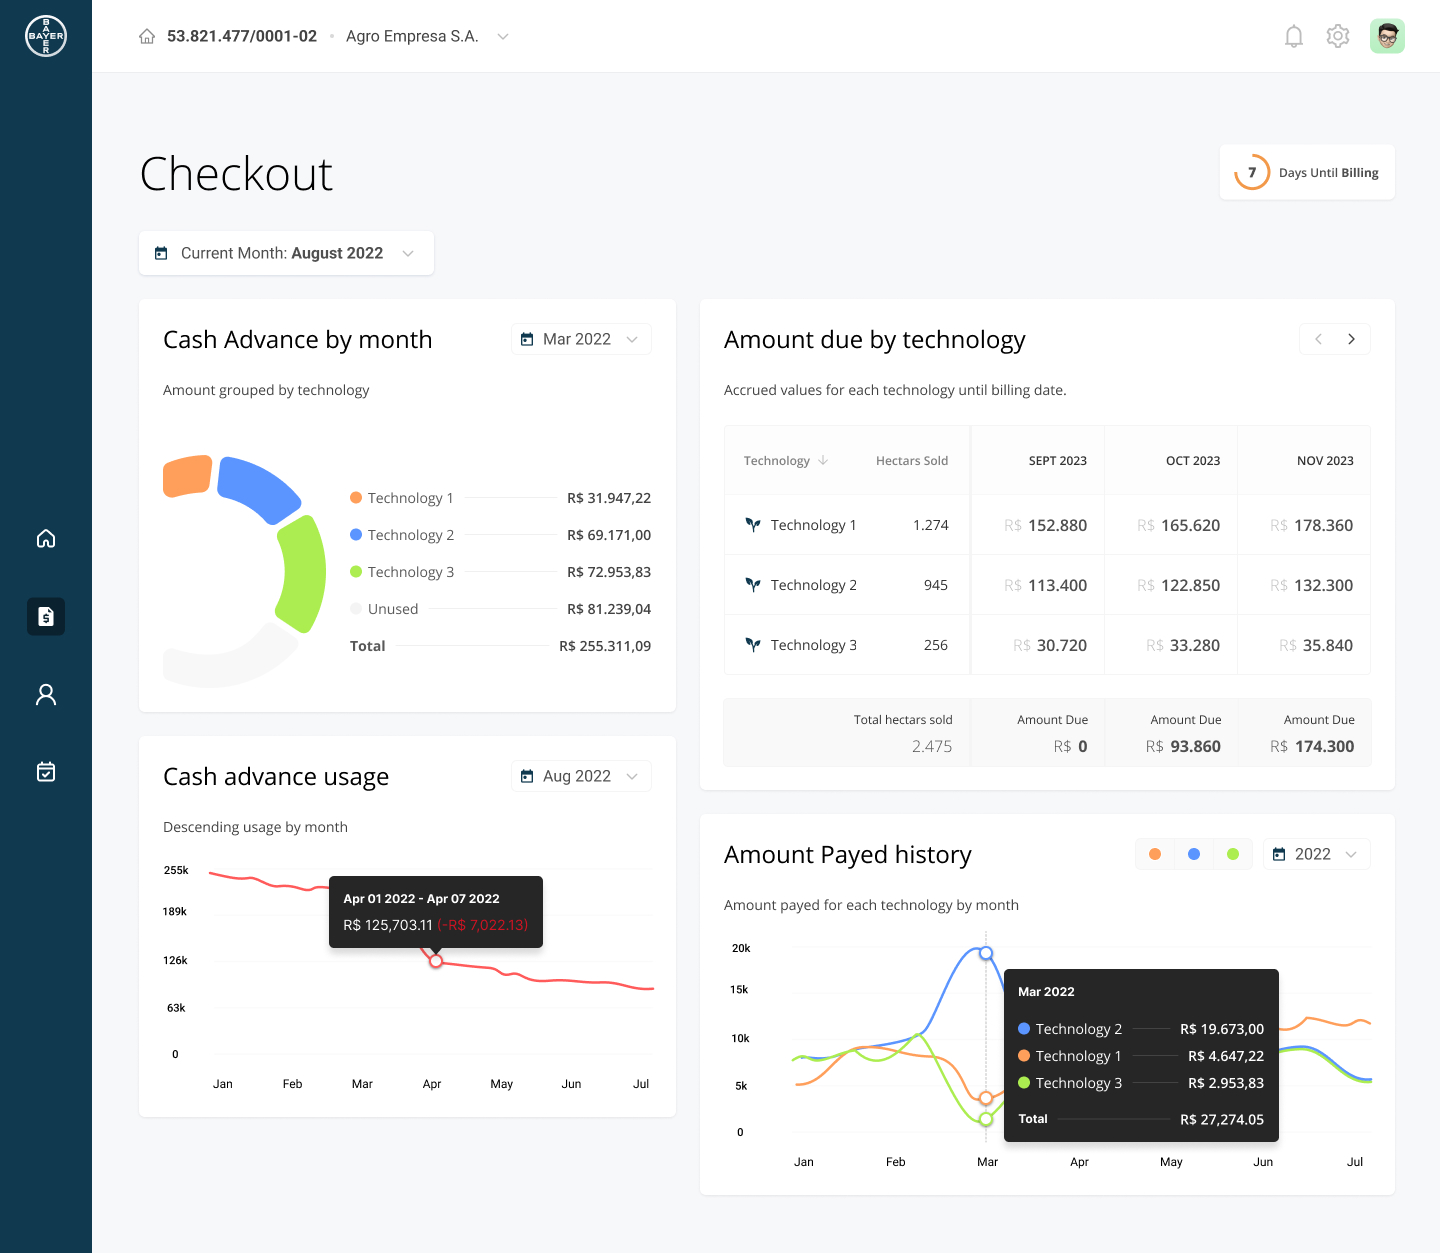Open the calendar check sidebar icon
1440x1253 pixels.
click(46, 771)
